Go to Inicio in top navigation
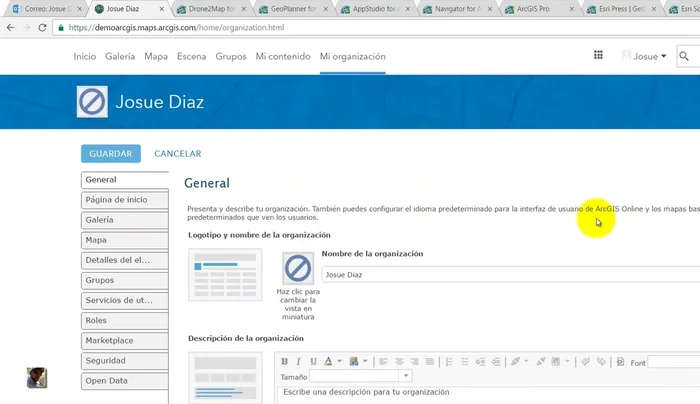Image resolution: width=700 pixels, height=404 pixels. tap(85, 56)
